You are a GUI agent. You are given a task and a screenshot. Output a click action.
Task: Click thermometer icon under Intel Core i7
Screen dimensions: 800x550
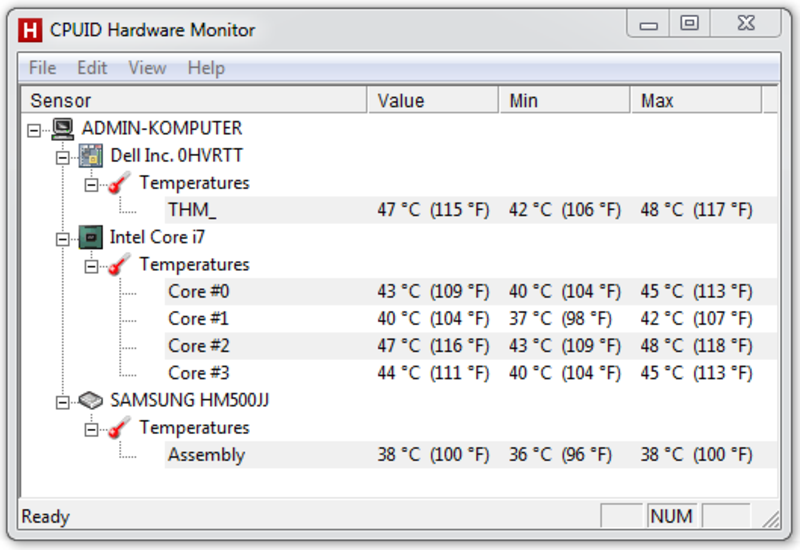[x=119, y=264]
